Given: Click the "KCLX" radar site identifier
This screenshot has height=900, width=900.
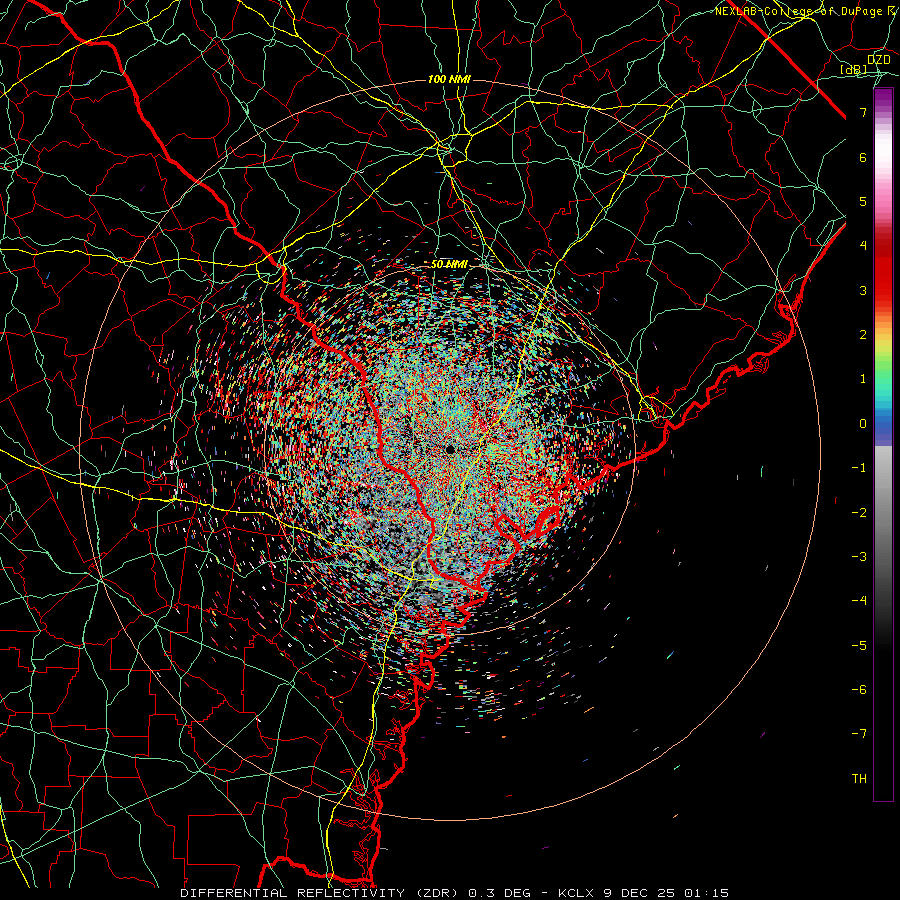Looking at the screenshot, I should click(576, 893).
